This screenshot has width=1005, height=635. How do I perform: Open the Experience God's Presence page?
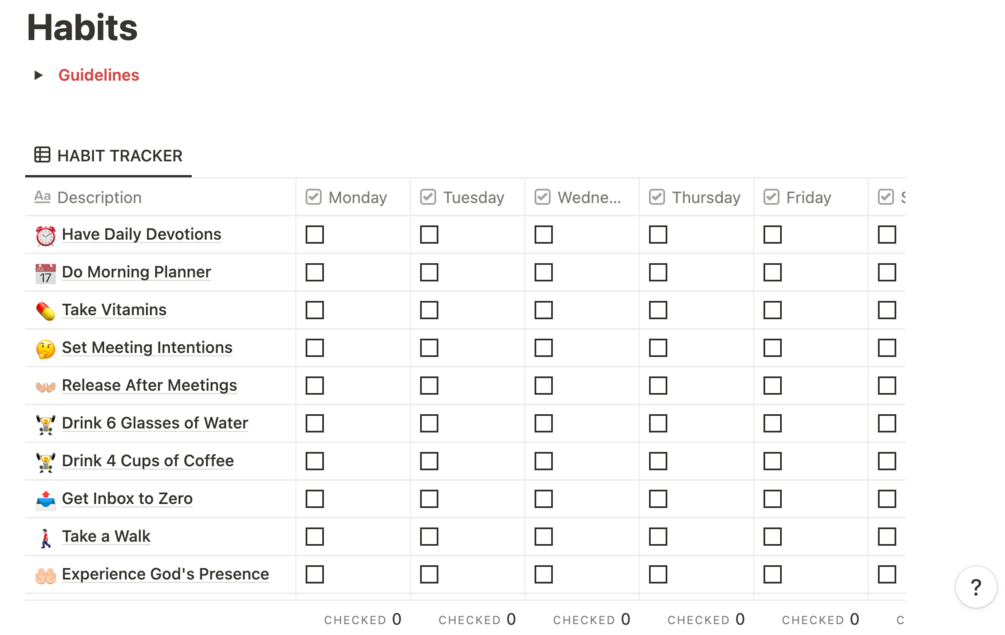(x=165, y=574)
